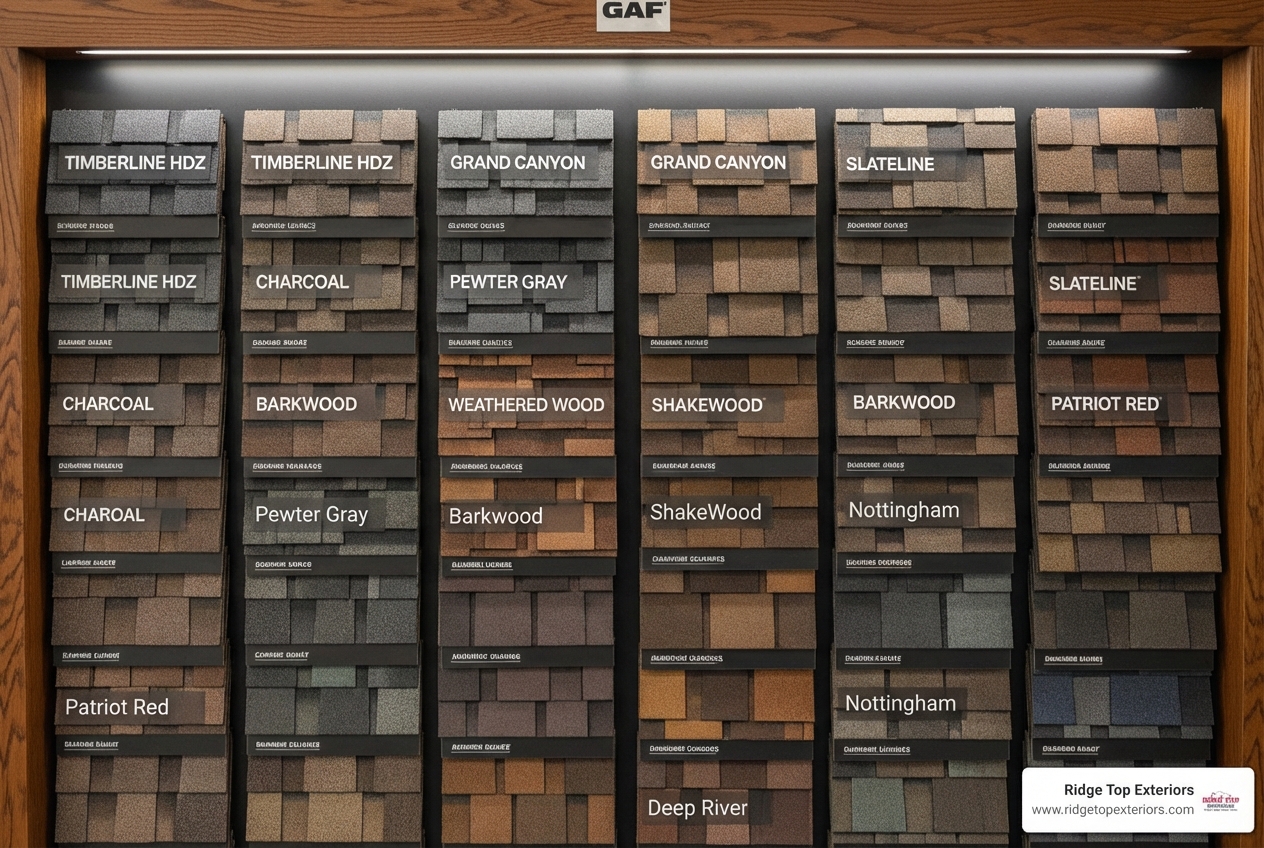
Task: Select the Weathered Wood shingle sample
Action: tap(527, 405)
